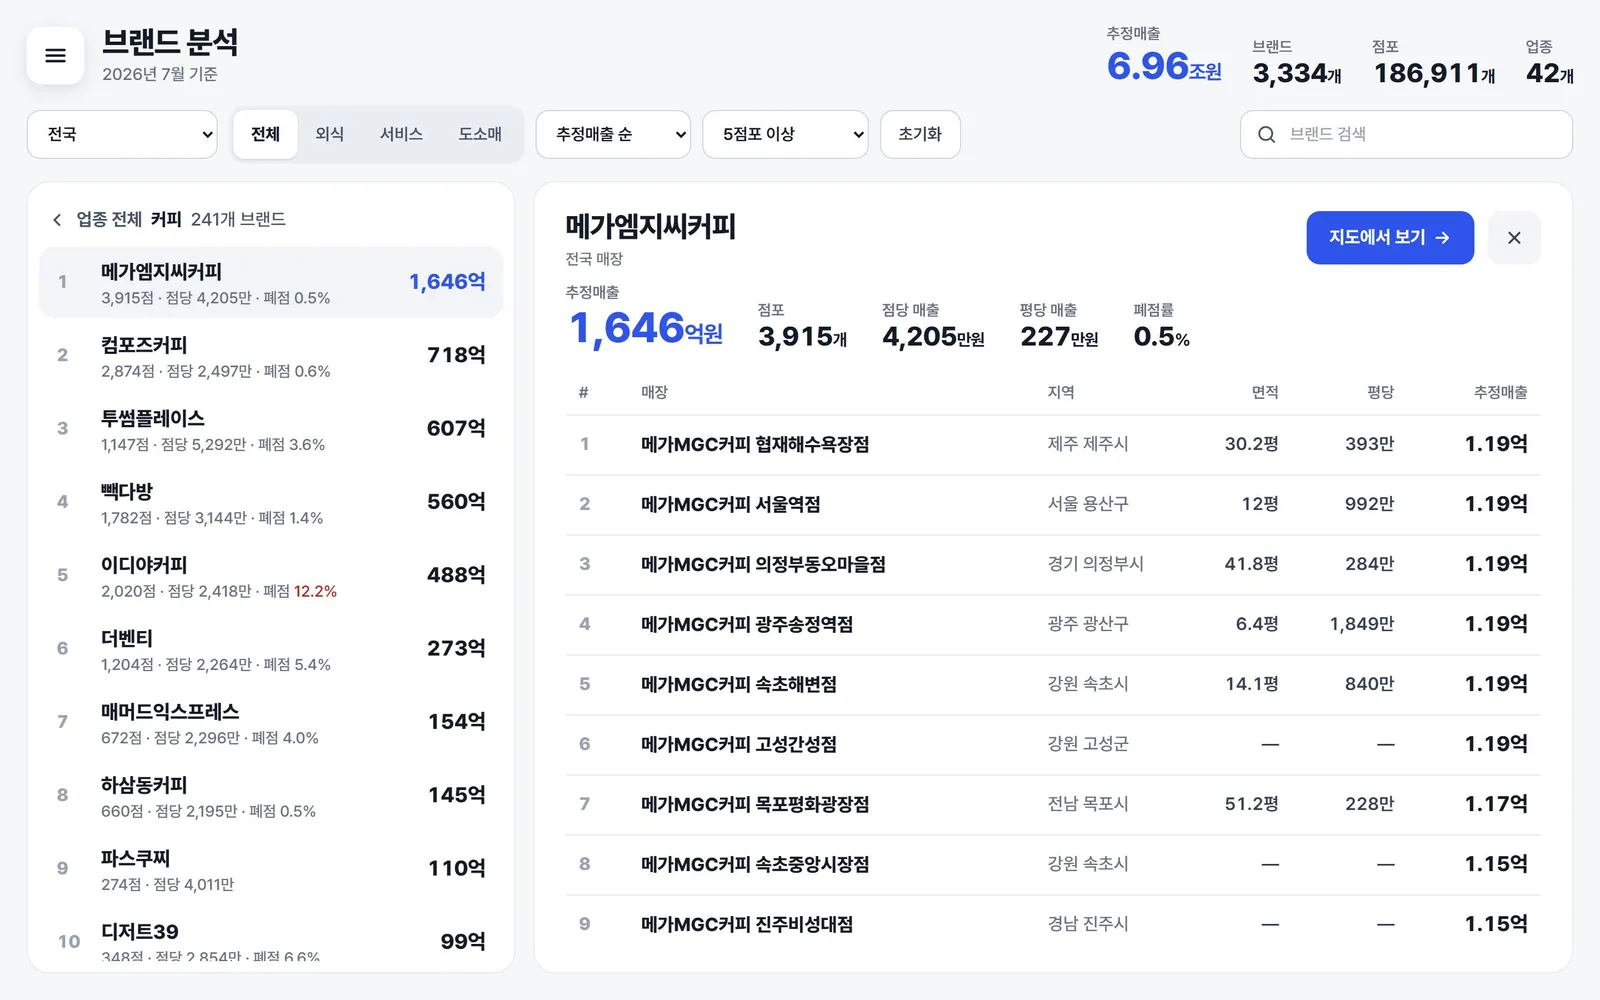Click the 광주 광산구 region cell
The image size is (1600, 1000).
point(1088,624)
